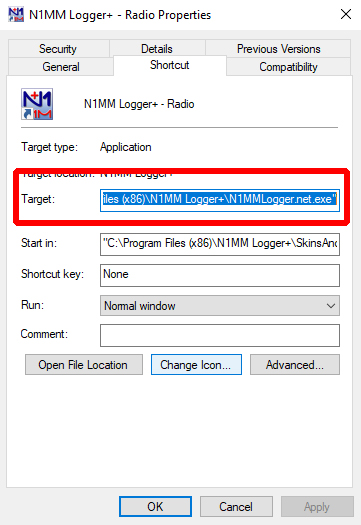Screen dimensions: 361x525
Task: Open the Details tab
Action: pos(157,49)
